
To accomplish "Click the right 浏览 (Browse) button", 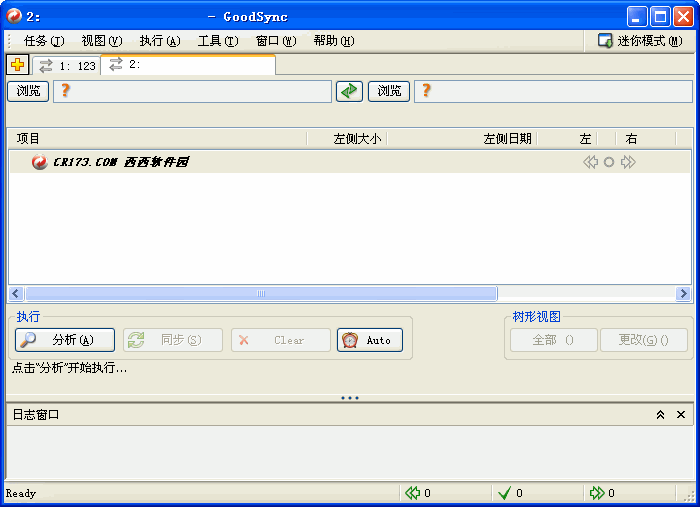I will pos(389,91).
